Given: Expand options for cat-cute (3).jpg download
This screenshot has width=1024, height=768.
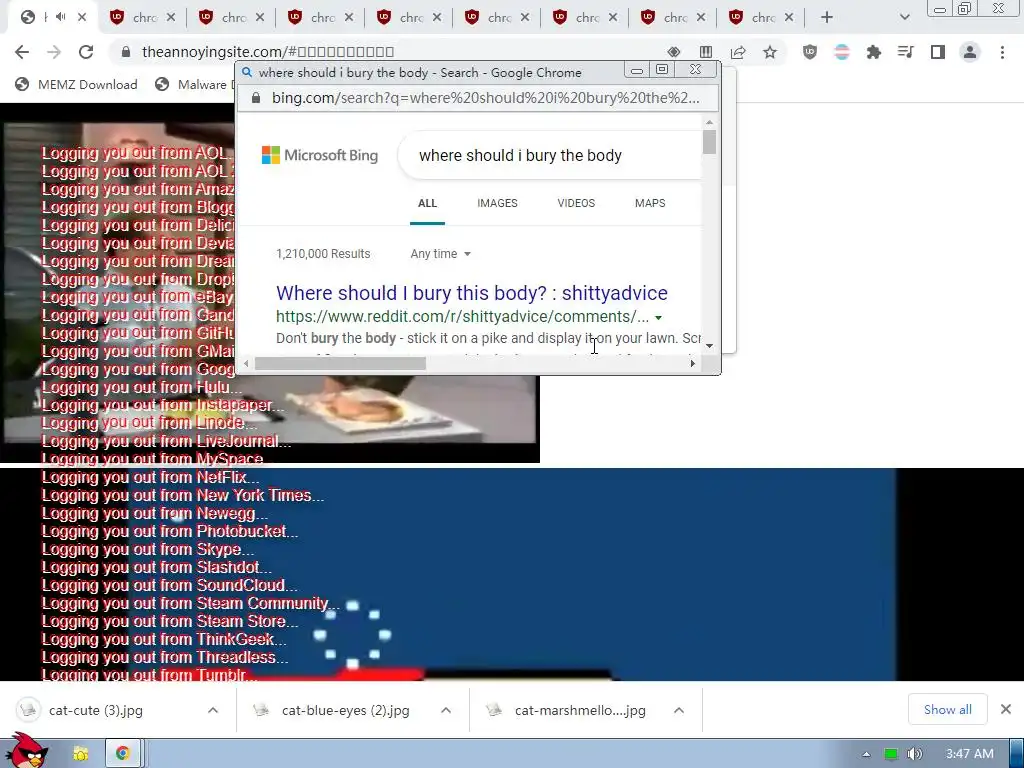Looking at the screenshot, I should [213, 710].
